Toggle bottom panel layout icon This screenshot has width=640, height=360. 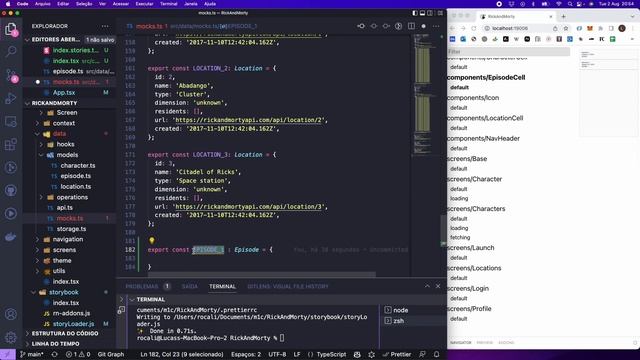point(422,13)
